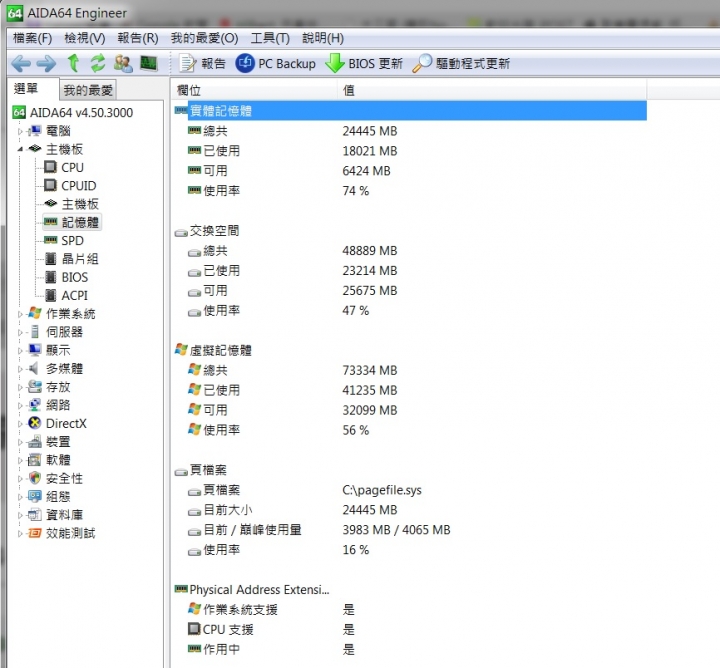Select the 晶片組 tree item
The height and width of the screenshot is (668, 720).
tap(80, 259)
